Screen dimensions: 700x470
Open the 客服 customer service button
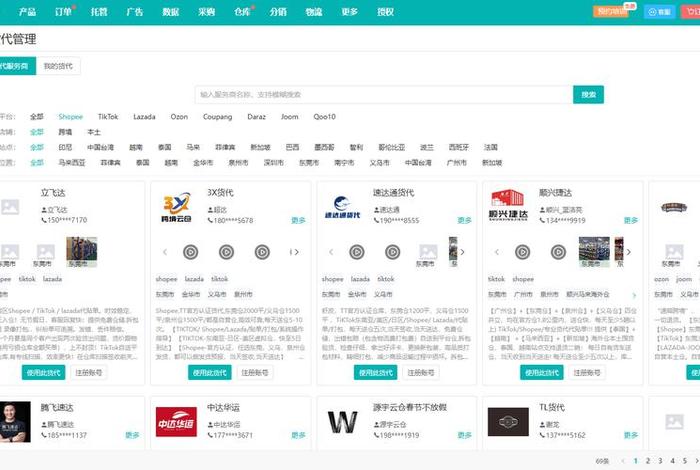point(659,12)
